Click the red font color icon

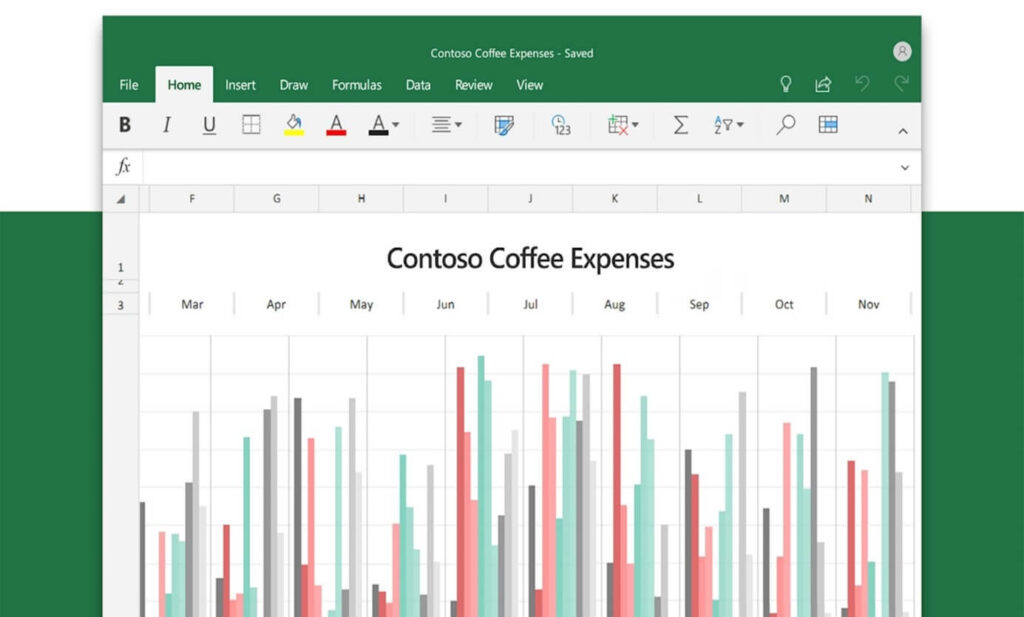pyautogui.click(x=336, y=125)
